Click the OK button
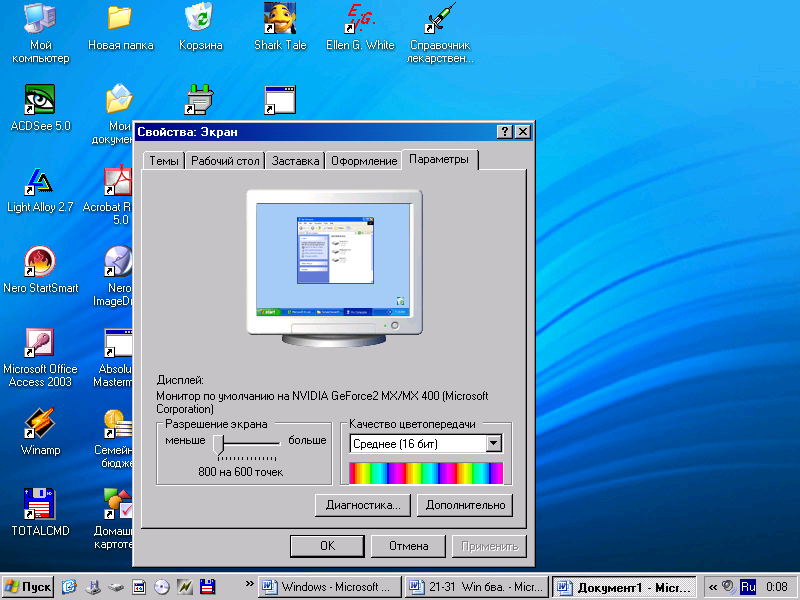The image size is (800, 600). [x=327, y=546]
